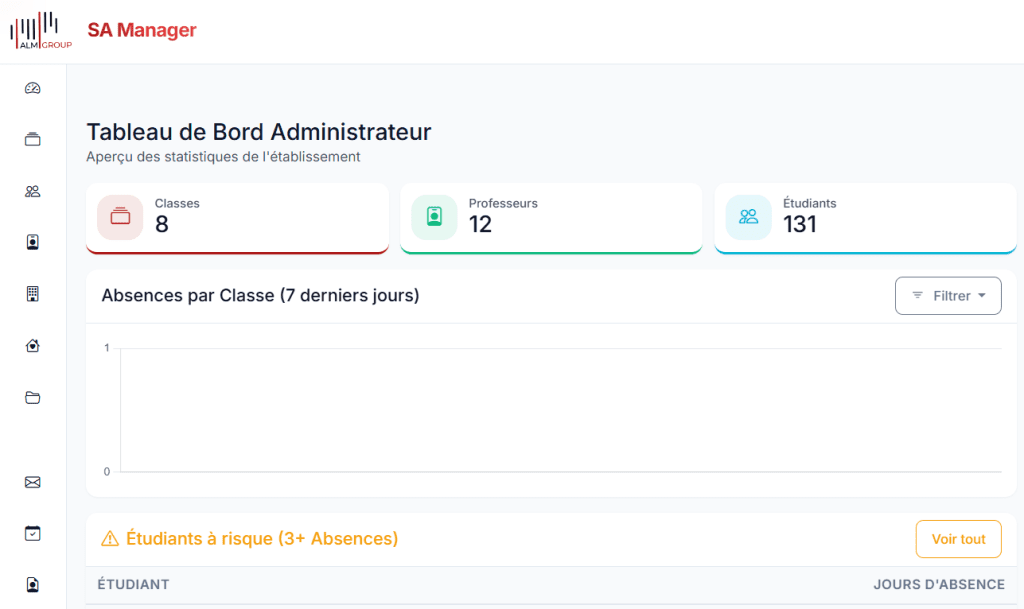
Task: Open the dashboard speedometer icon in sidebar
Action: [x=33, y=88]
